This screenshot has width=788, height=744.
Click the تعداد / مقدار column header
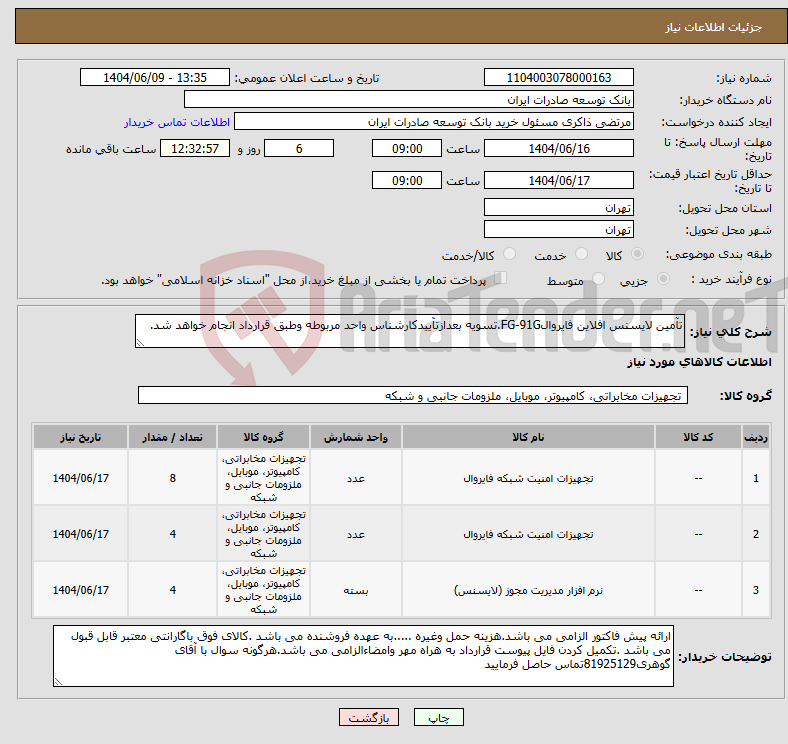click(172, 437)
